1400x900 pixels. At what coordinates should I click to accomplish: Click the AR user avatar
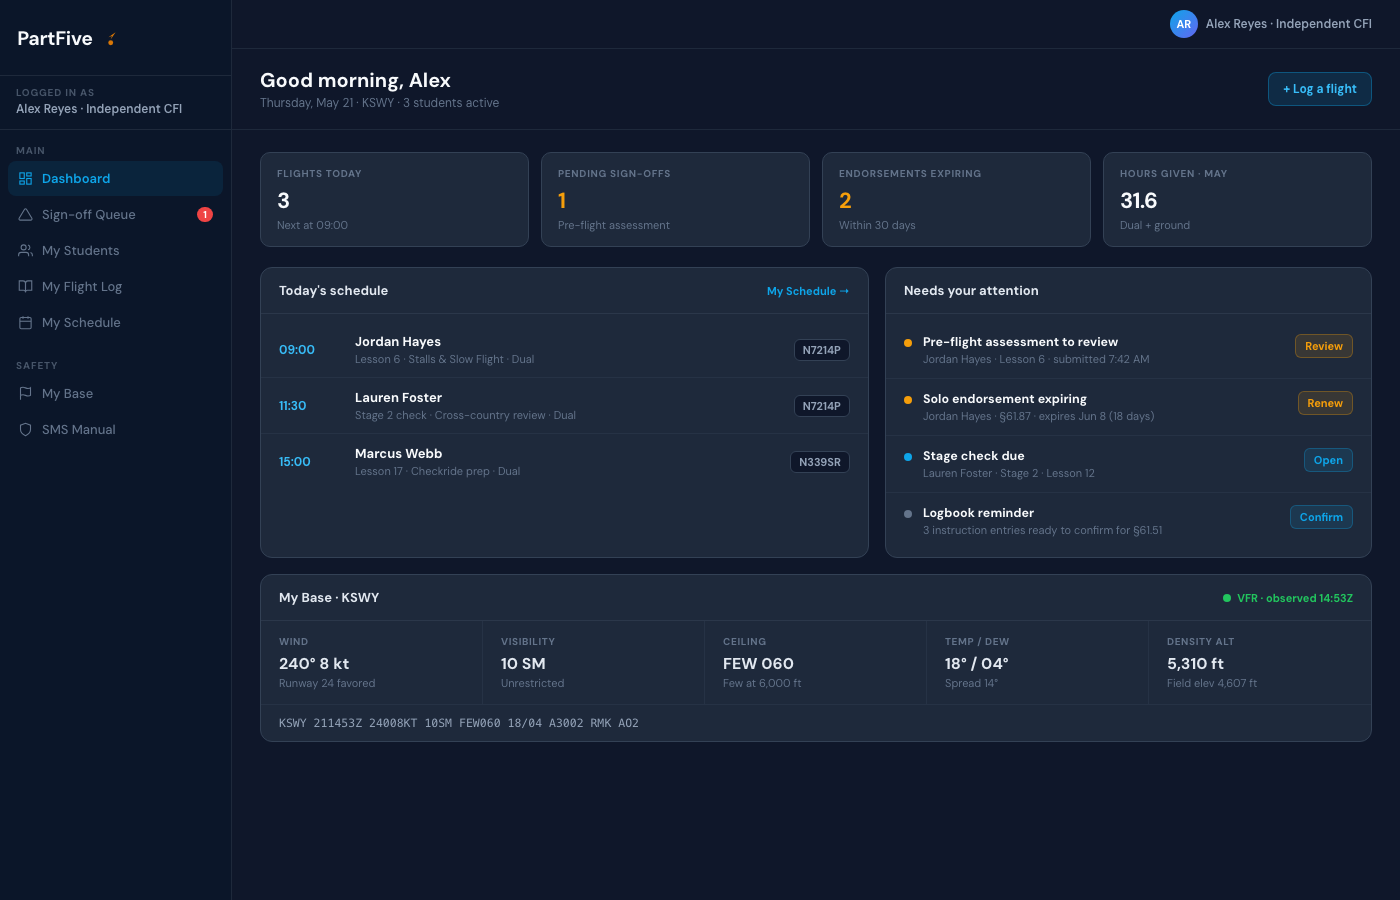[x=1184, y=24]
